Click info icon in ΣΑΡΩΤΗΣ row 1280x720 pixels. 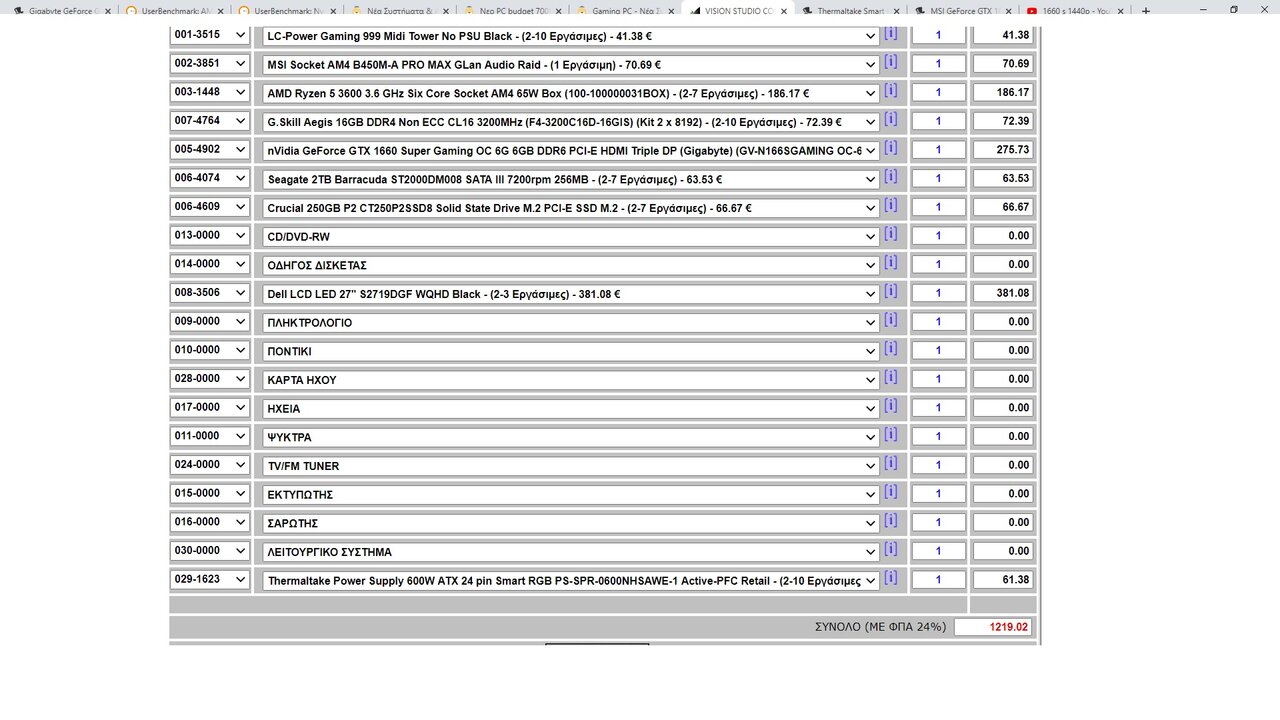click(x=890, y=521)
